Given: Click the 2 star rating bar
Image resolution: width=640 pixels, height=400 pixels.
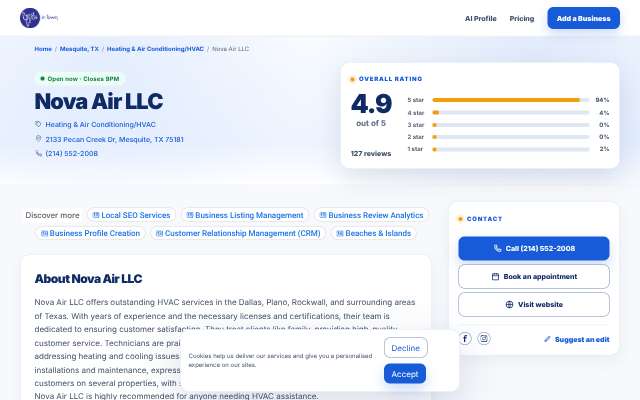Looking at the screenshot, I should coord(511,137).
